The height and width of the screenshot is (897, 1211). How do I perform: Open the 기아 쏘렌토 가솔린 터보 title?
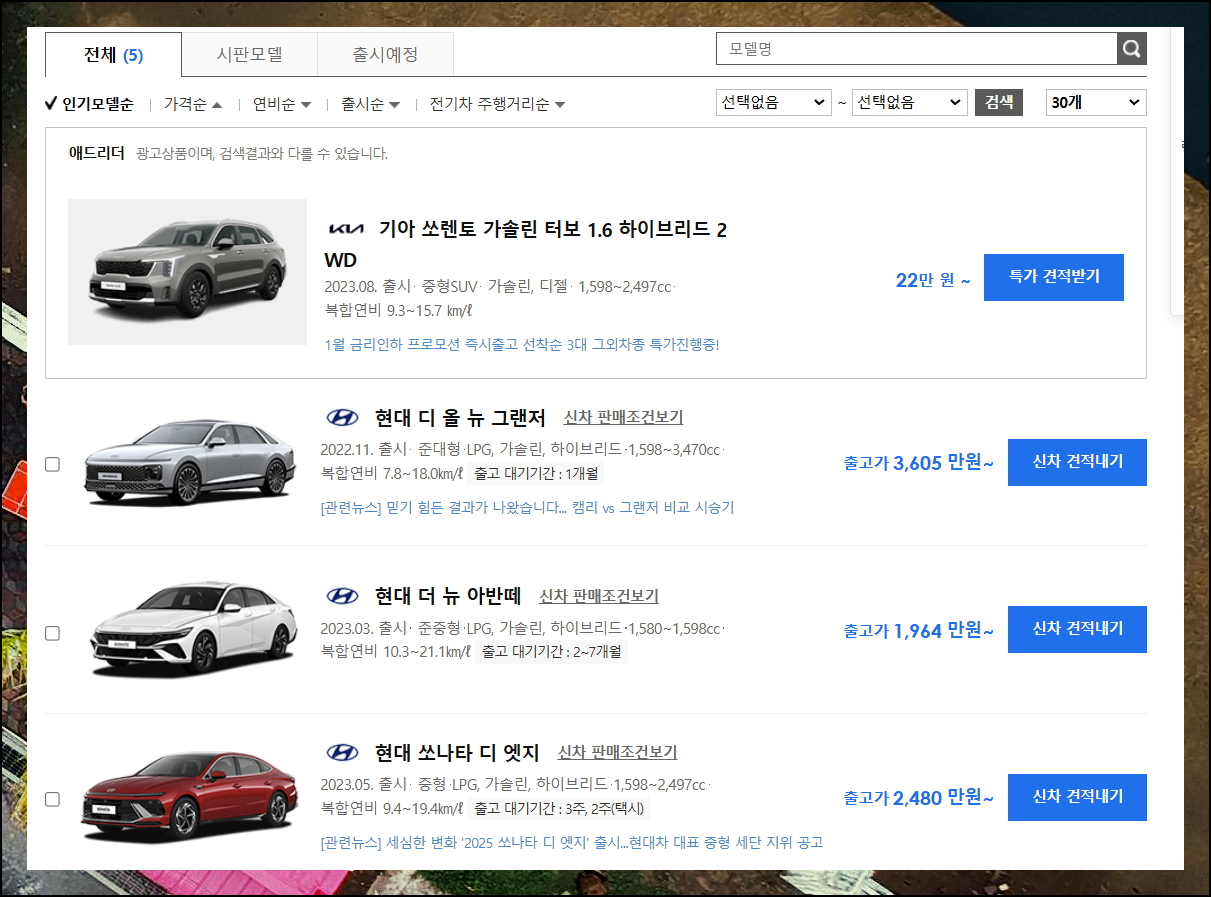coord(526,244)
